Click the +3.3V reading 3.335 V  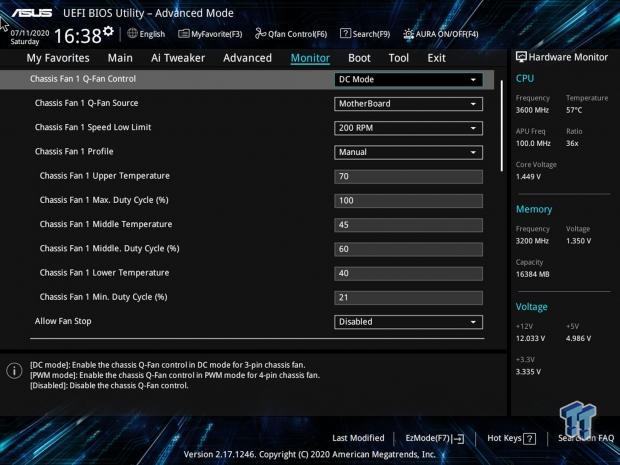[x=528, y=372]
